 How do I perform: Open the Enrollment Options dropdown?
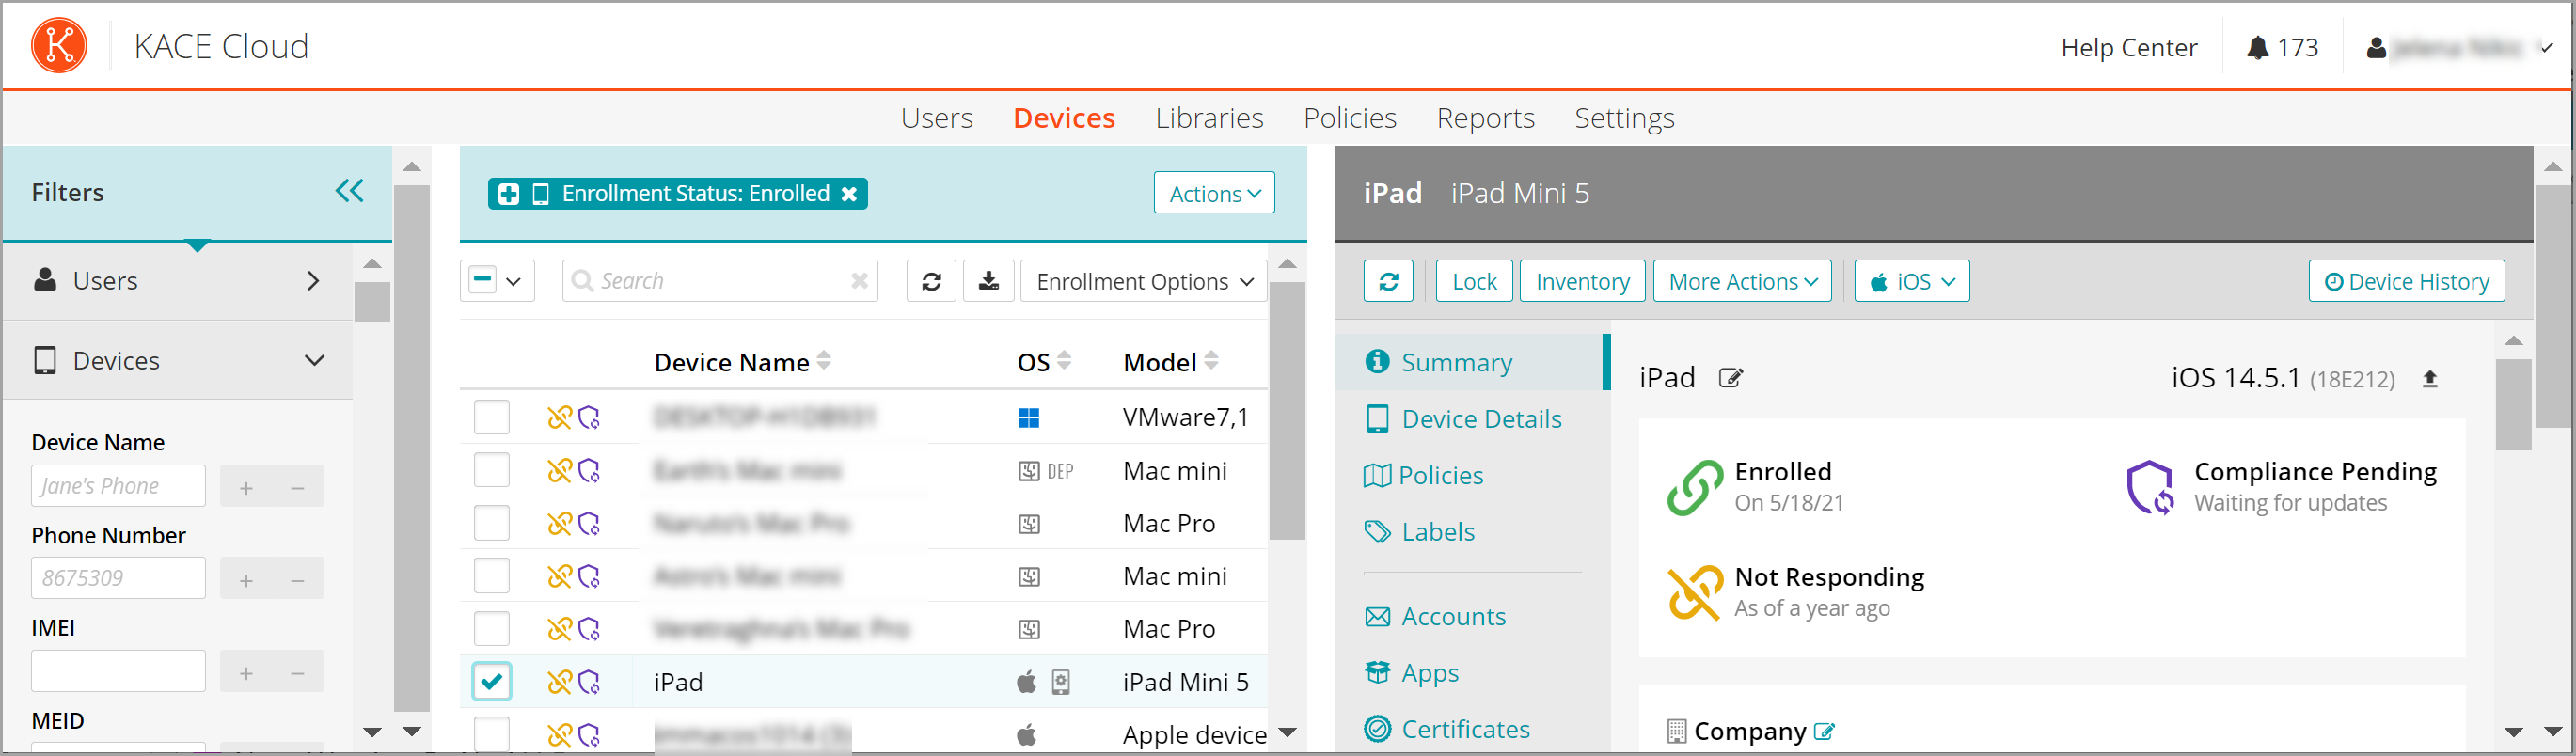(1143, 281)
